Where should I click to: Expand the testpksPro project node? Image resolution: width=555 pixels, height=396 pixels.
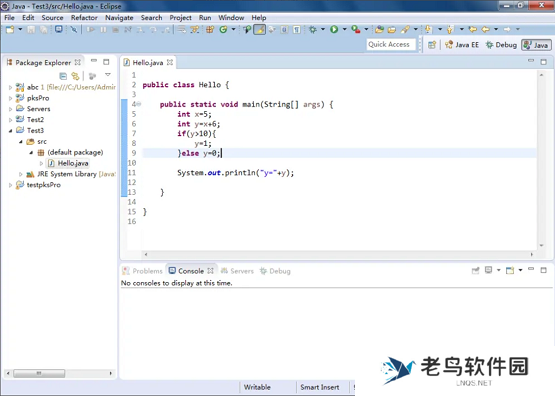(10, 185)
